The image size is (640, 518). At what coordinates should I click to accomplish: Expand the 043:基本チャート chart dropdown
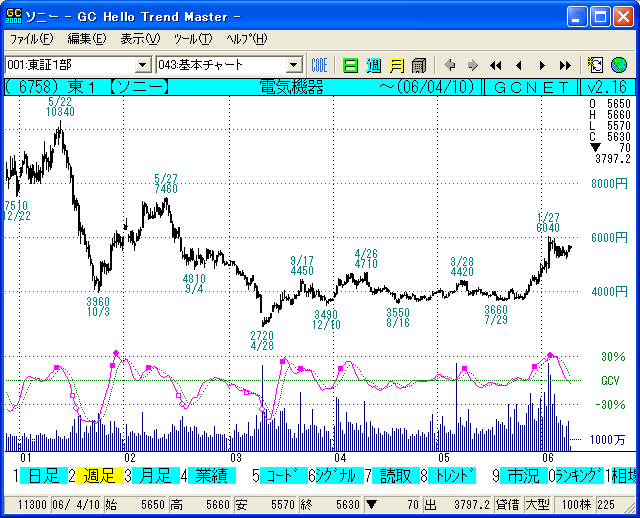(293, 65)
